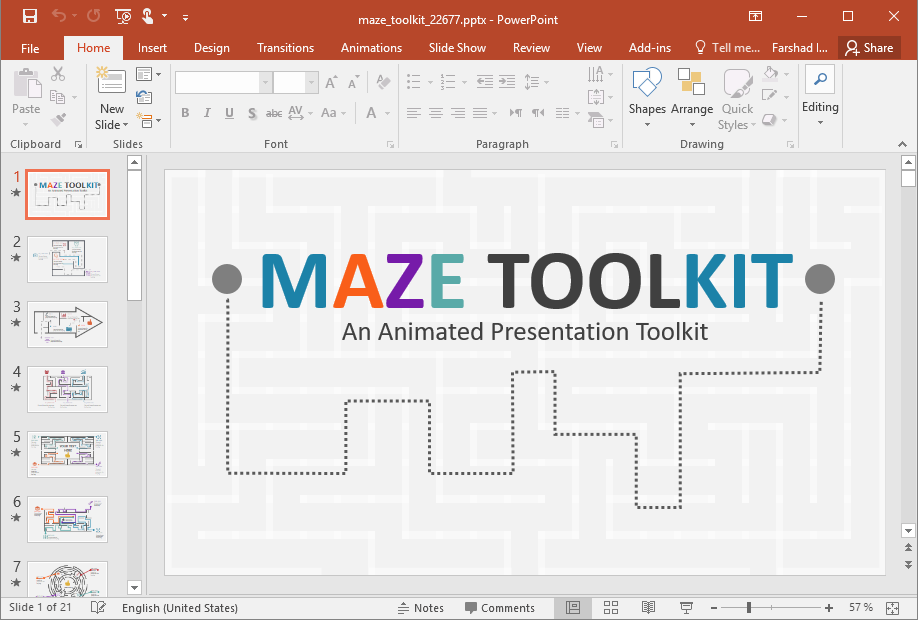Select Normal view in status bar

click(573, 607)
